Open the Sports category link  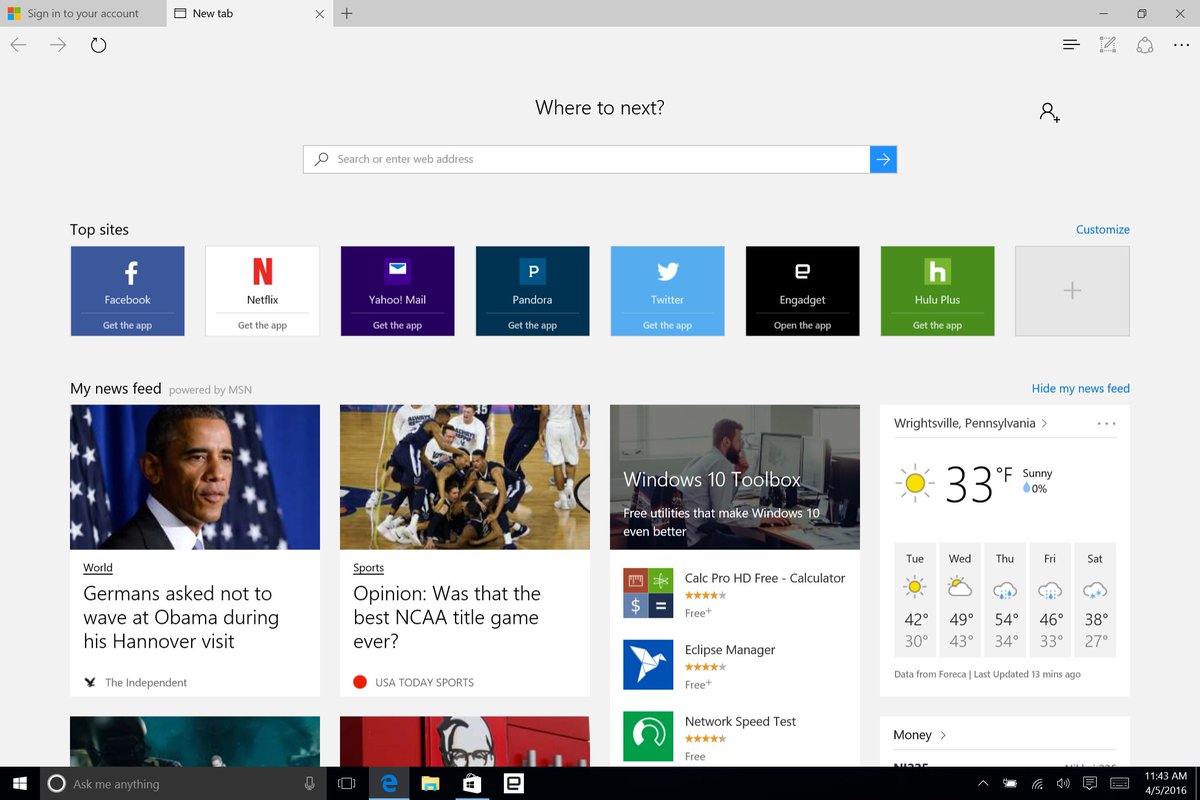[368, 568]
